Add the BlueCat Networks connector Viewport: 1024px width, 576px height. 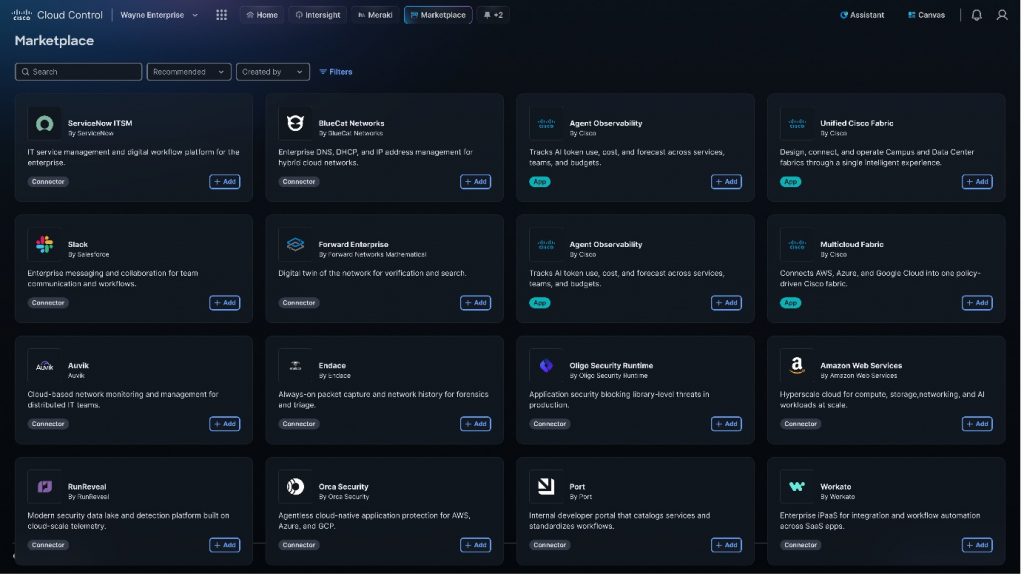477,182
